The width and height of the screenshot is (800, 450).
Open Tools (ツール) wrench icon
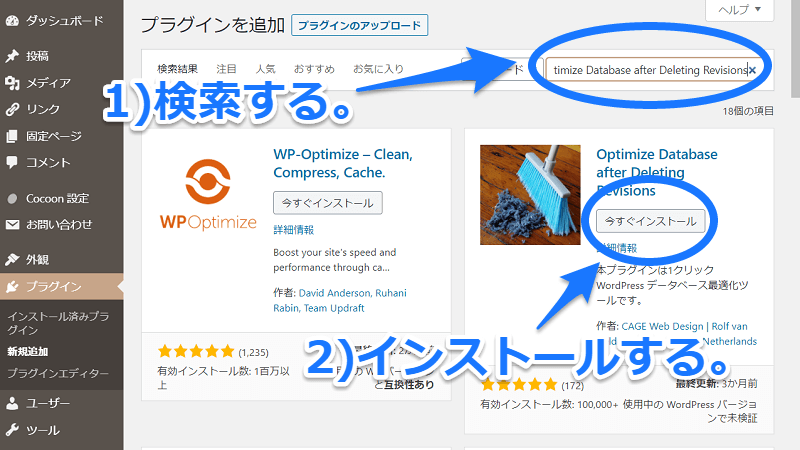click(x=12, y=430)
